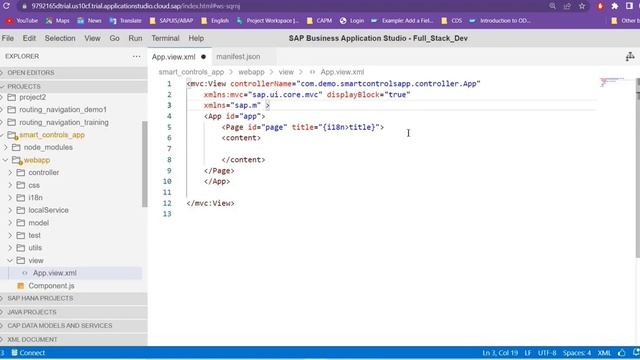640x360 pixels.
Task: Expand the project2 folder
Action: click(x=33, y=97)
